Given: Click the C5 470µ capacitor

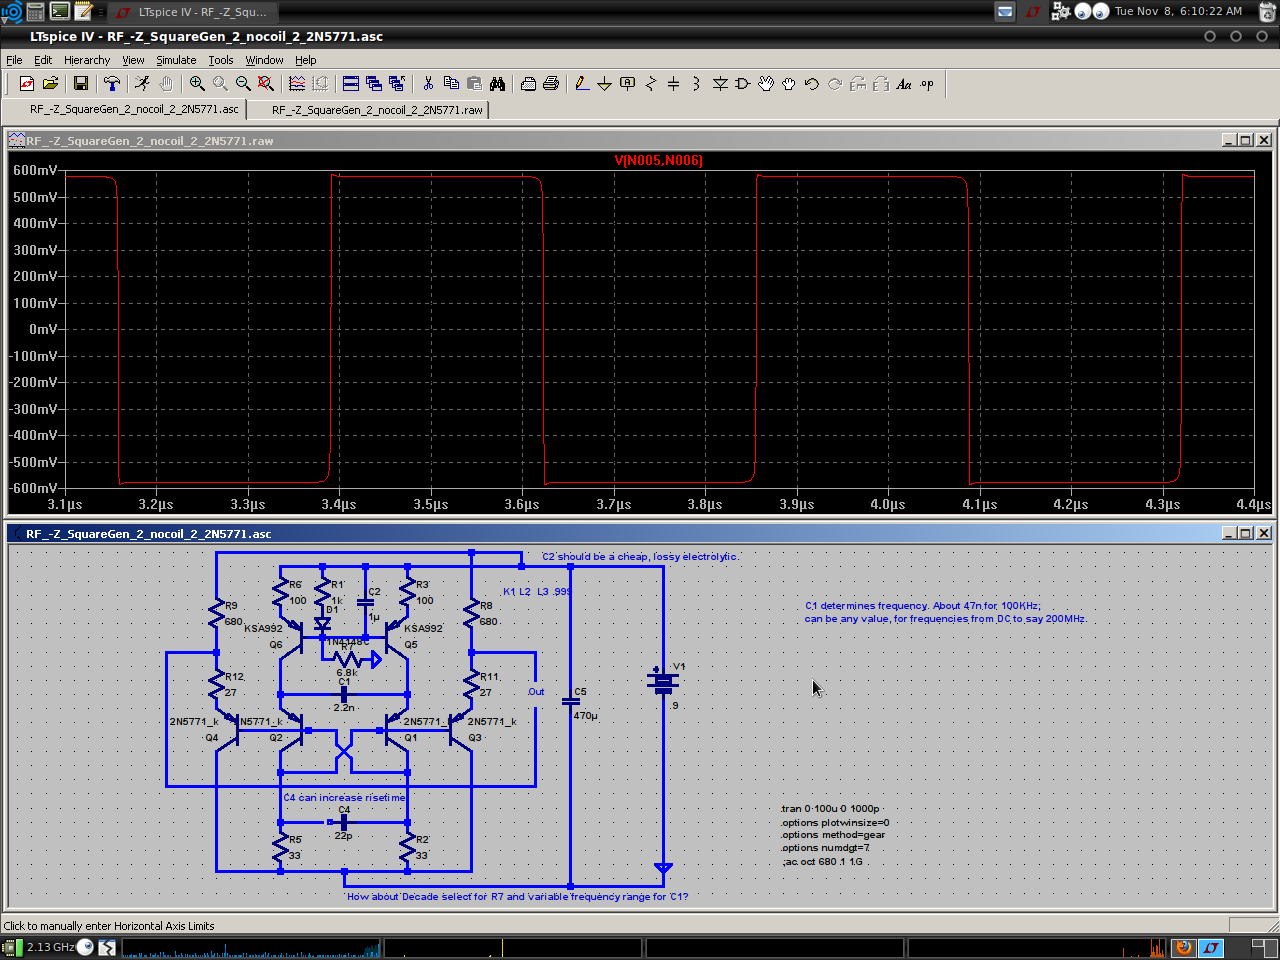Looking at the screenshot, I should (x=571, y=701).
